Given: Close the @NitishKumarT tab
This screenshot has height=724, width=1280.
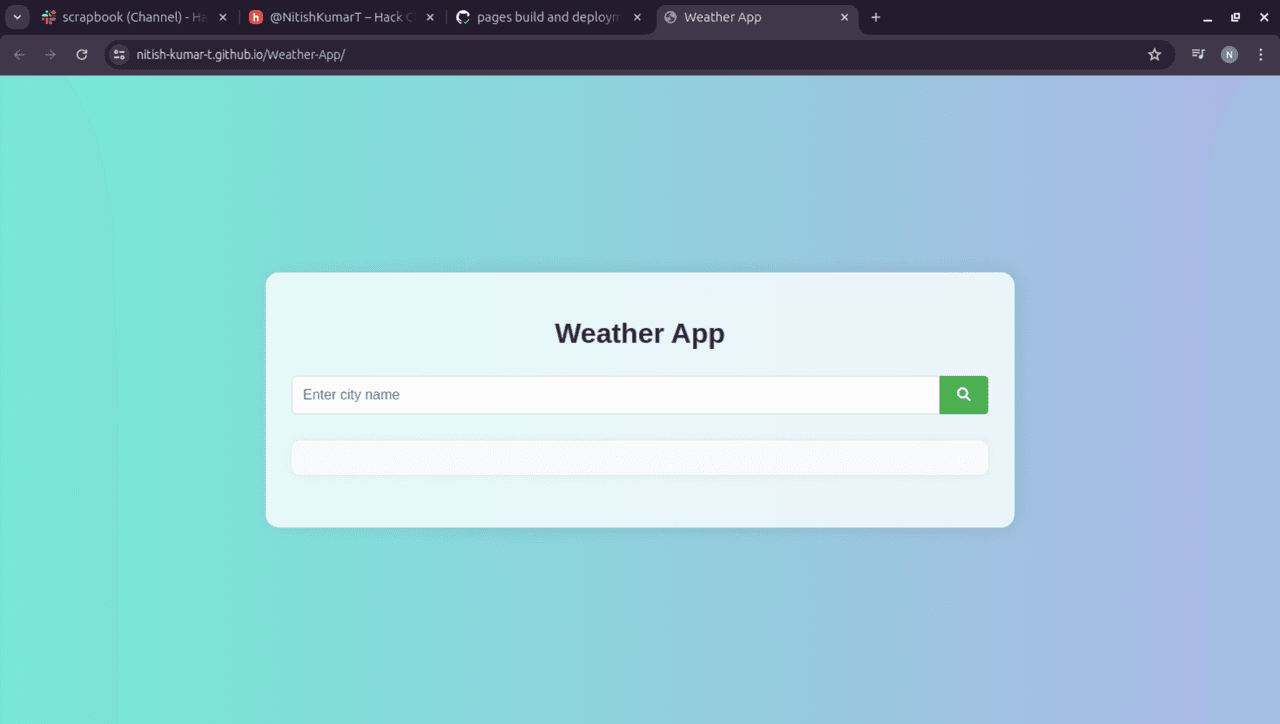Looking at the screenshot, I should point(430,17).
